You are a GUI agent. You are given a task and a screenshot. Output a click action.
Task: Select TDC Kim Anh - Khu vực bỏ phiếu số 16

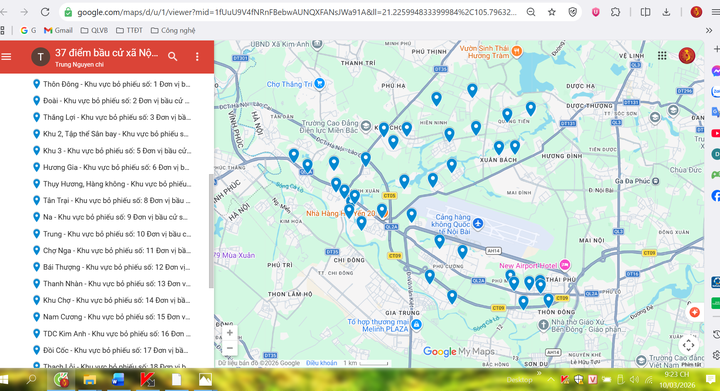(112, 333)
